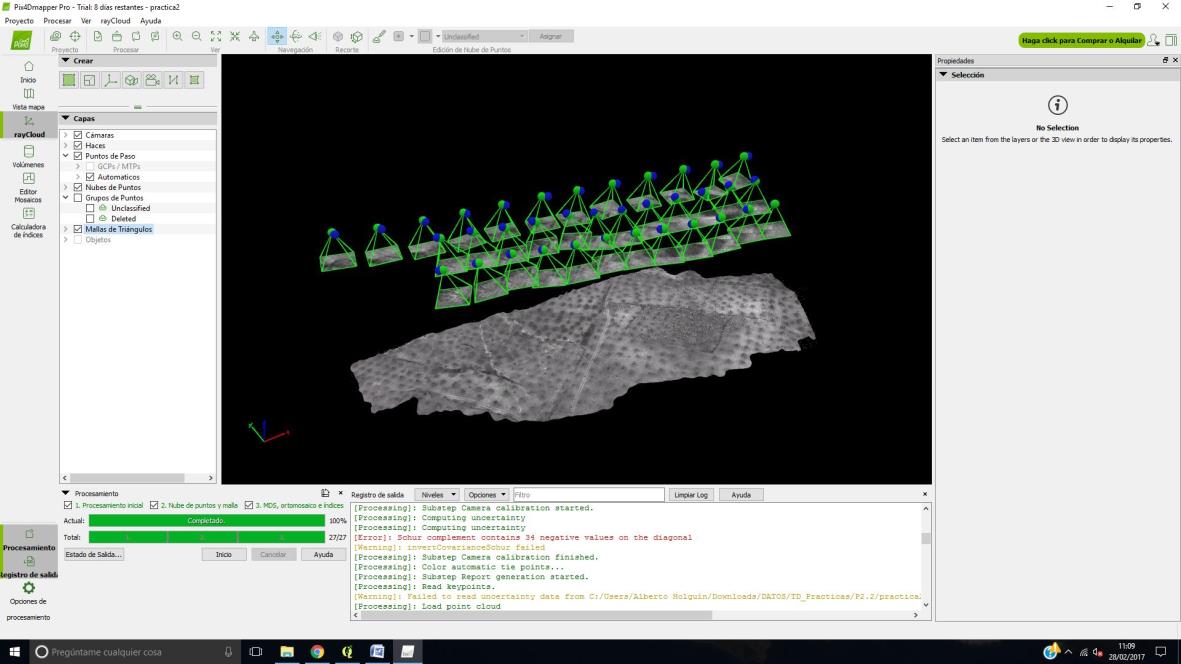
Task: Toggle the Grupos de Puntos checkbox
Action: click(x=78, y=198)
